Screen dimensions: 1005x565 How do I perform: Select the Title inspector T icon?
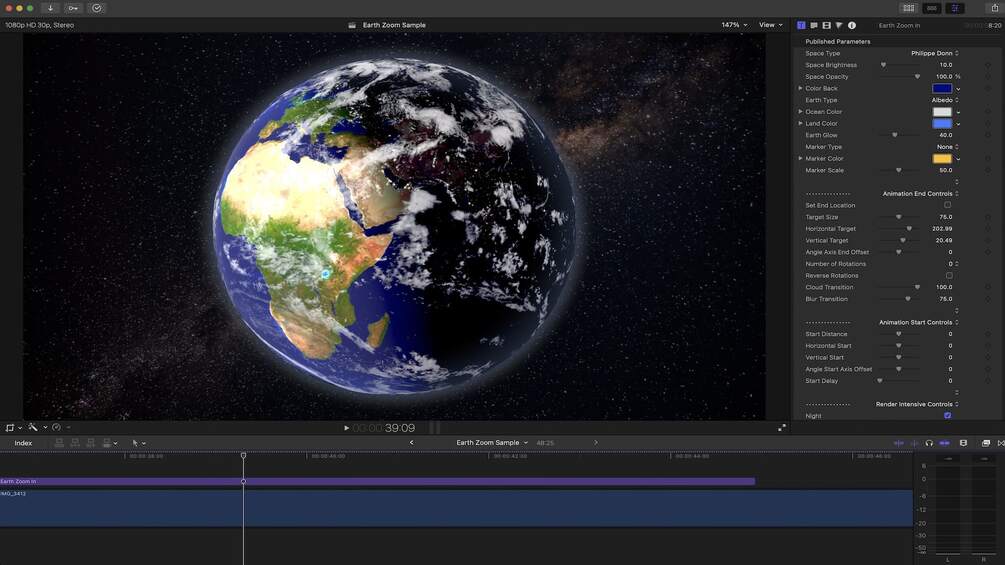[x=801, y=25]
